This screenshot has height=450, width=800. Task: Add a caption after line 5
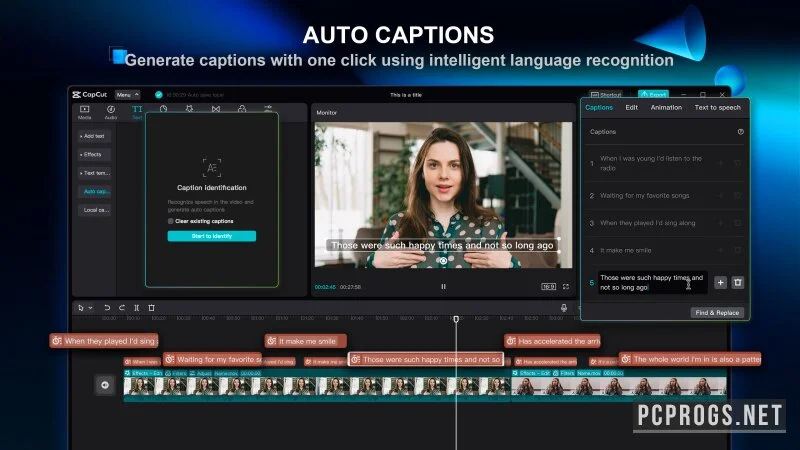coord(720,282)
